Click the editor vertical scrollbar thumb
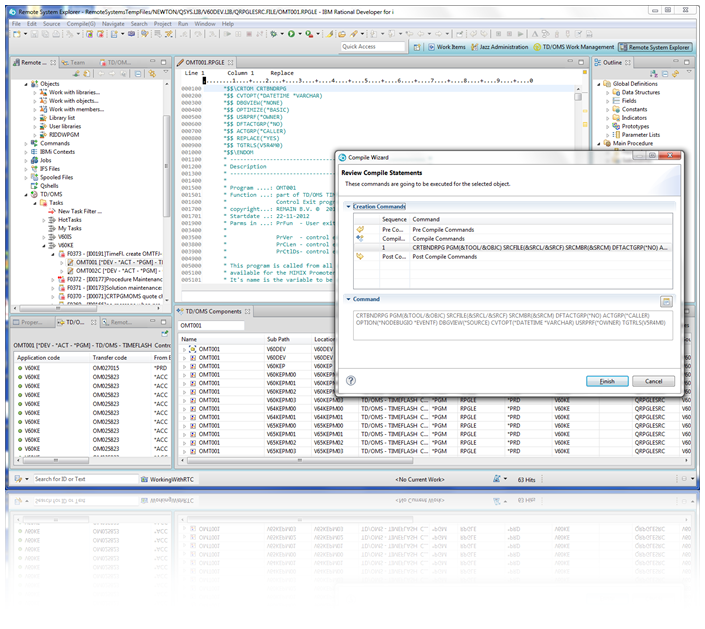The height and width of the screenshot is (629, 705). click(578, 97)
